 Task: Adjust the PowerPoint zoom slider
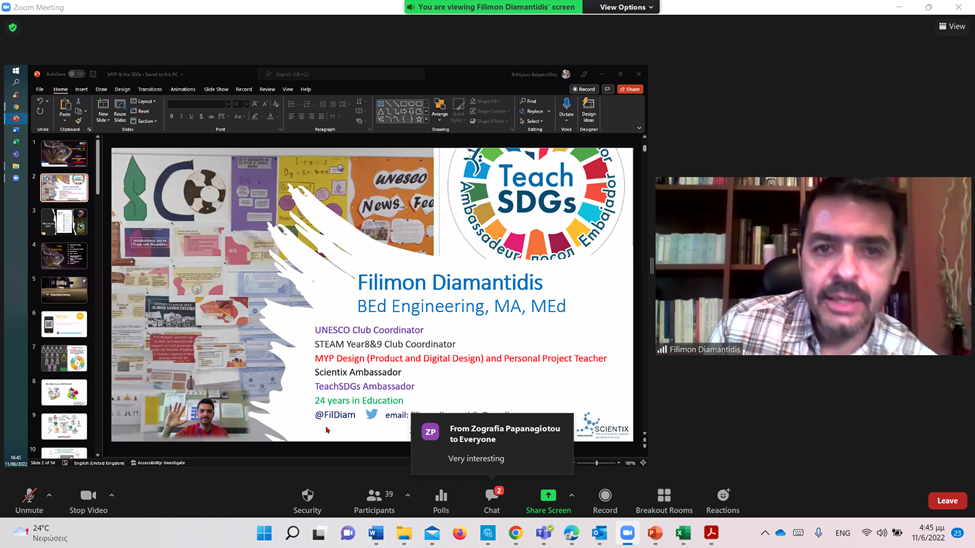point(596,463)
